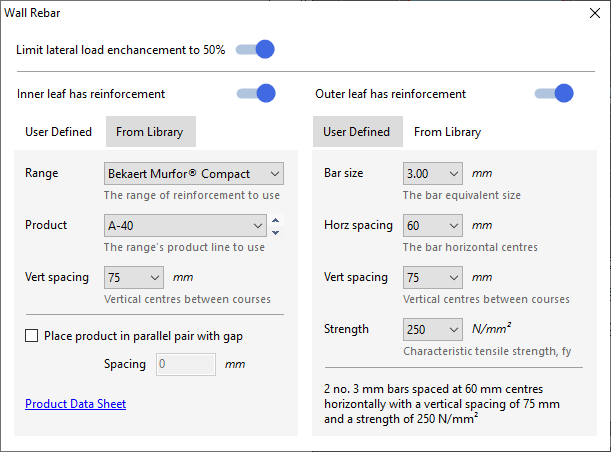The height and width of the screenshot is (452, 611).
Task: Open the Horz spacing dropdown showing 60
Action: click(x=433, y=225)
